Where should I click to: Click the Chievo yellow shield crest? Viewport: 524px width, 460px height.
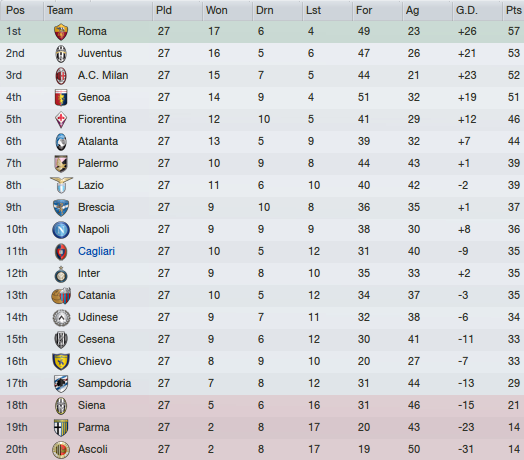point(61,362)
